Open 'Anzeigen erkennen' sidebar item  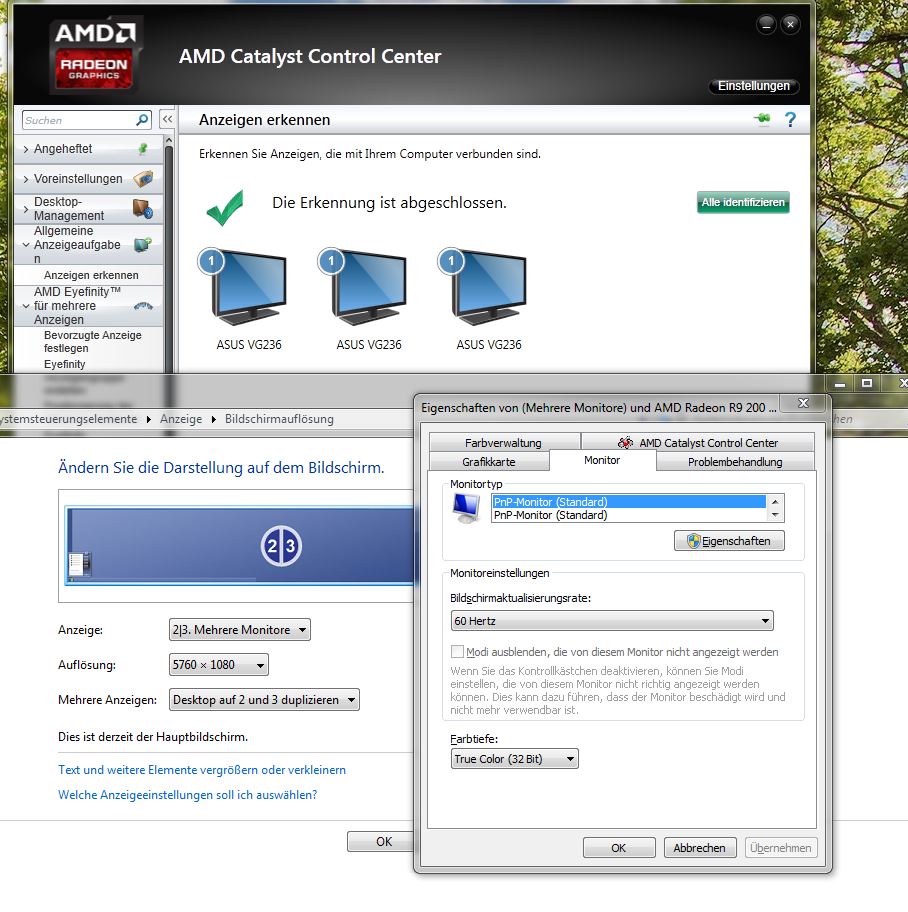click(x=91, y=275)
